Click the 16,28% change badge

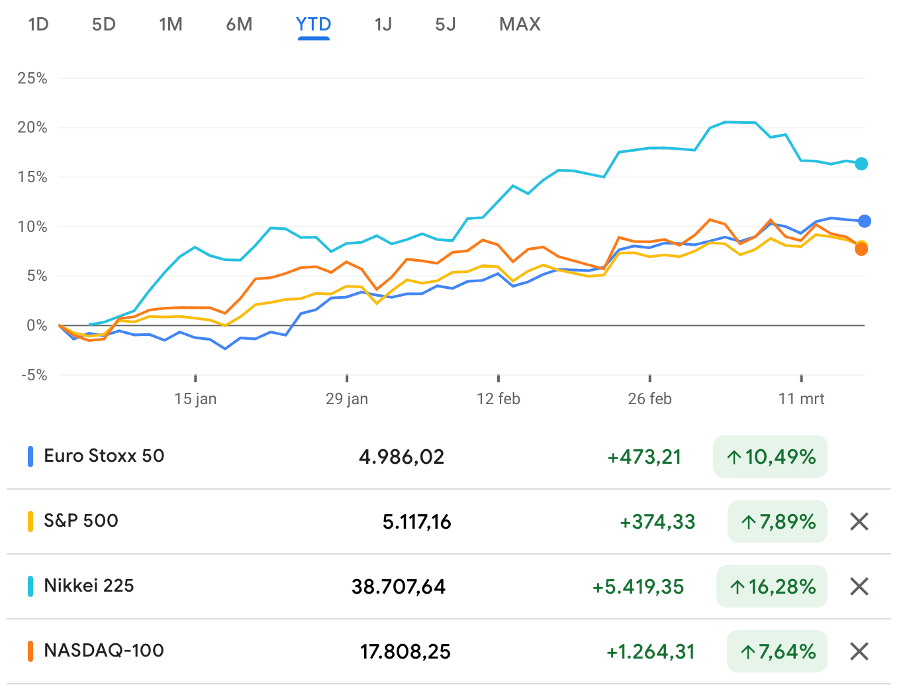tap(772, 586)
